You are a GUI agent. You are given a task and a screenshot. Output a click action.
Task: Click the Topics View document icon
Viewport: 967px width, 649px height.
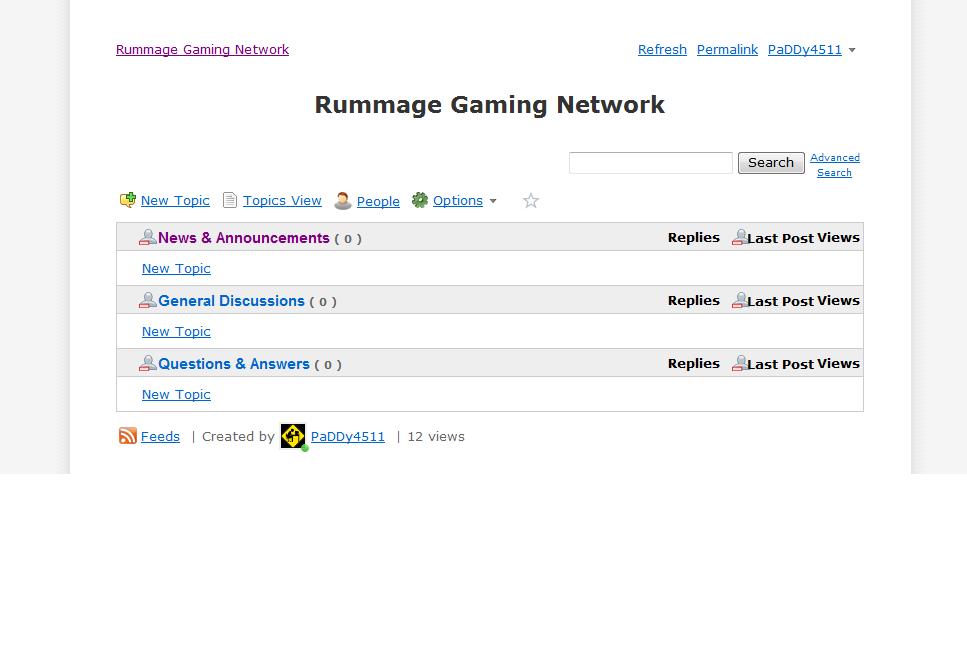click(x=230, y=200)
